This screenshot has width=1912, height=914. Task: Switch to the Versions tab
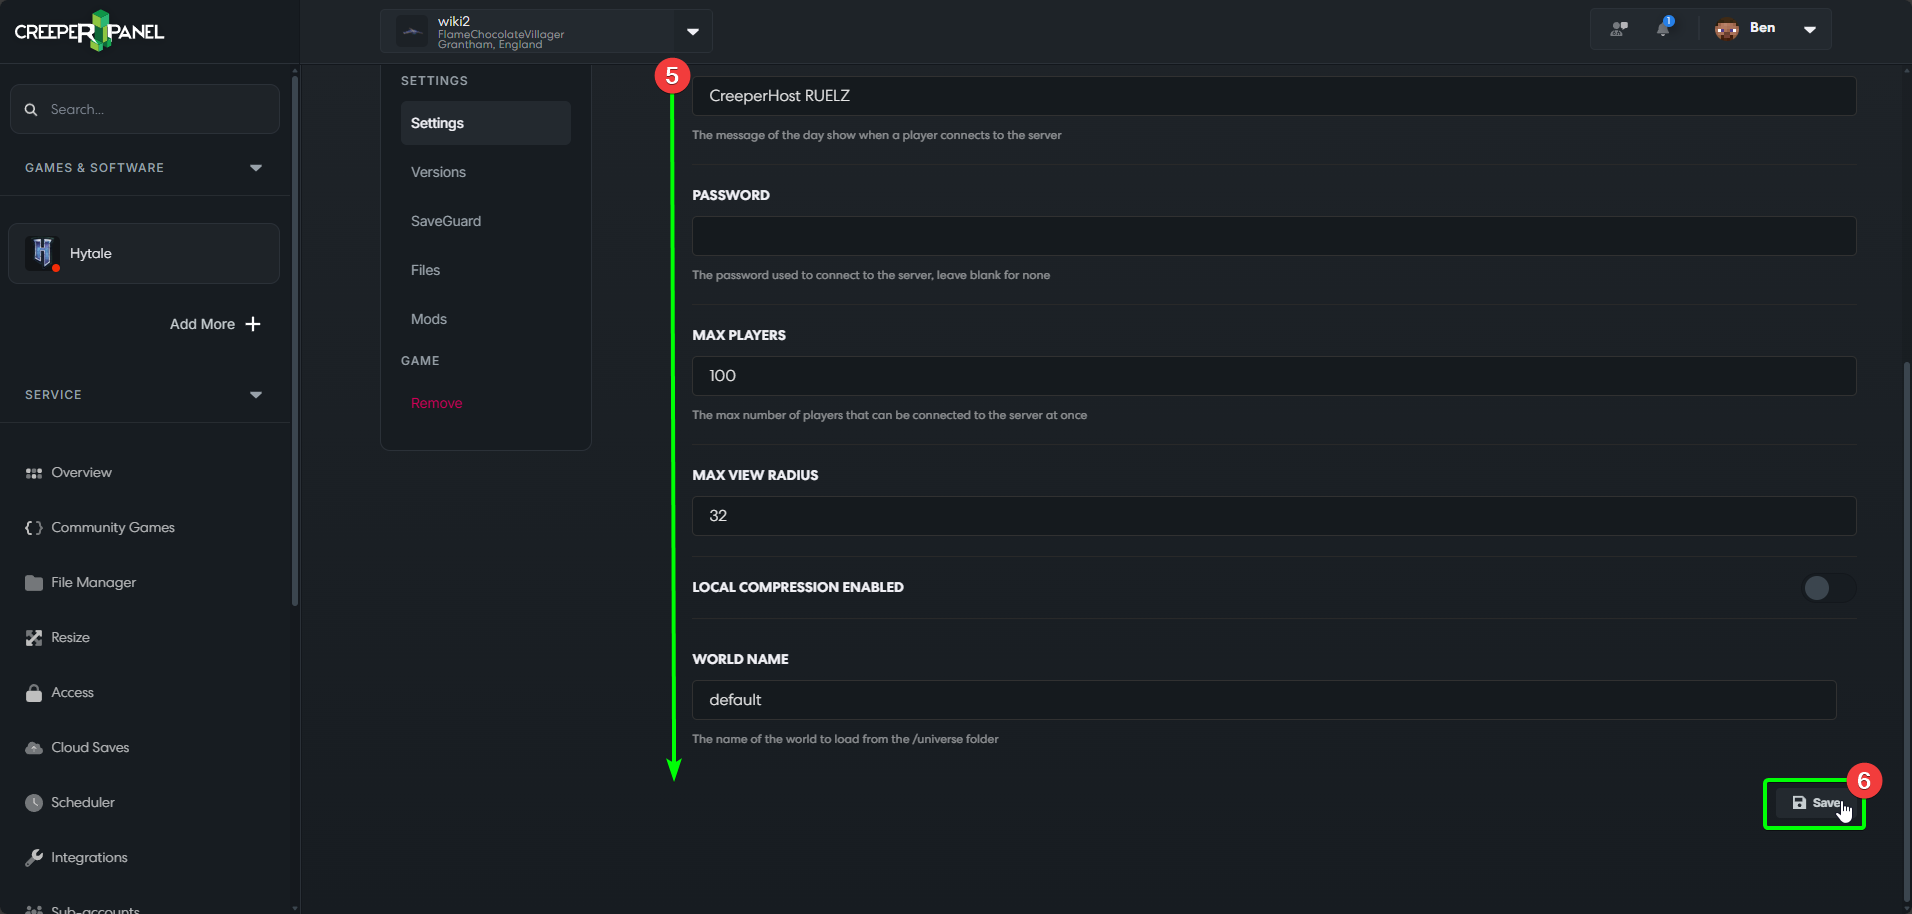point(437,171)
